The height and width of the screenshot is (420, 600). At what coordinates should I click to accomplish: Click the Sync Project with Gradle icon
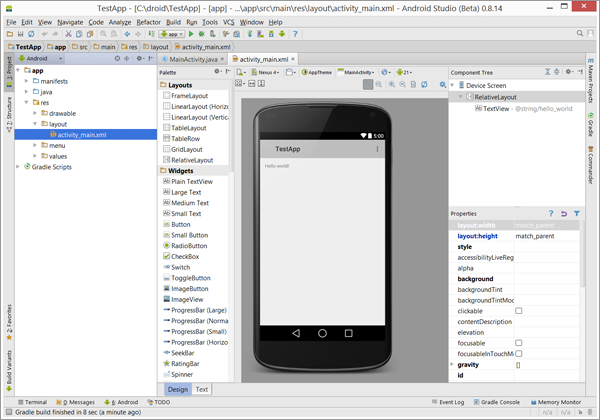click(x=249, y=34)
